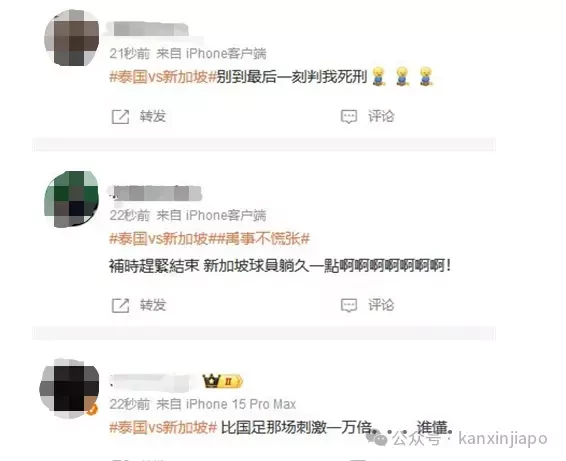Click first crying emoji in first post
The image size is (566, 461).
(x=379, y=76)
